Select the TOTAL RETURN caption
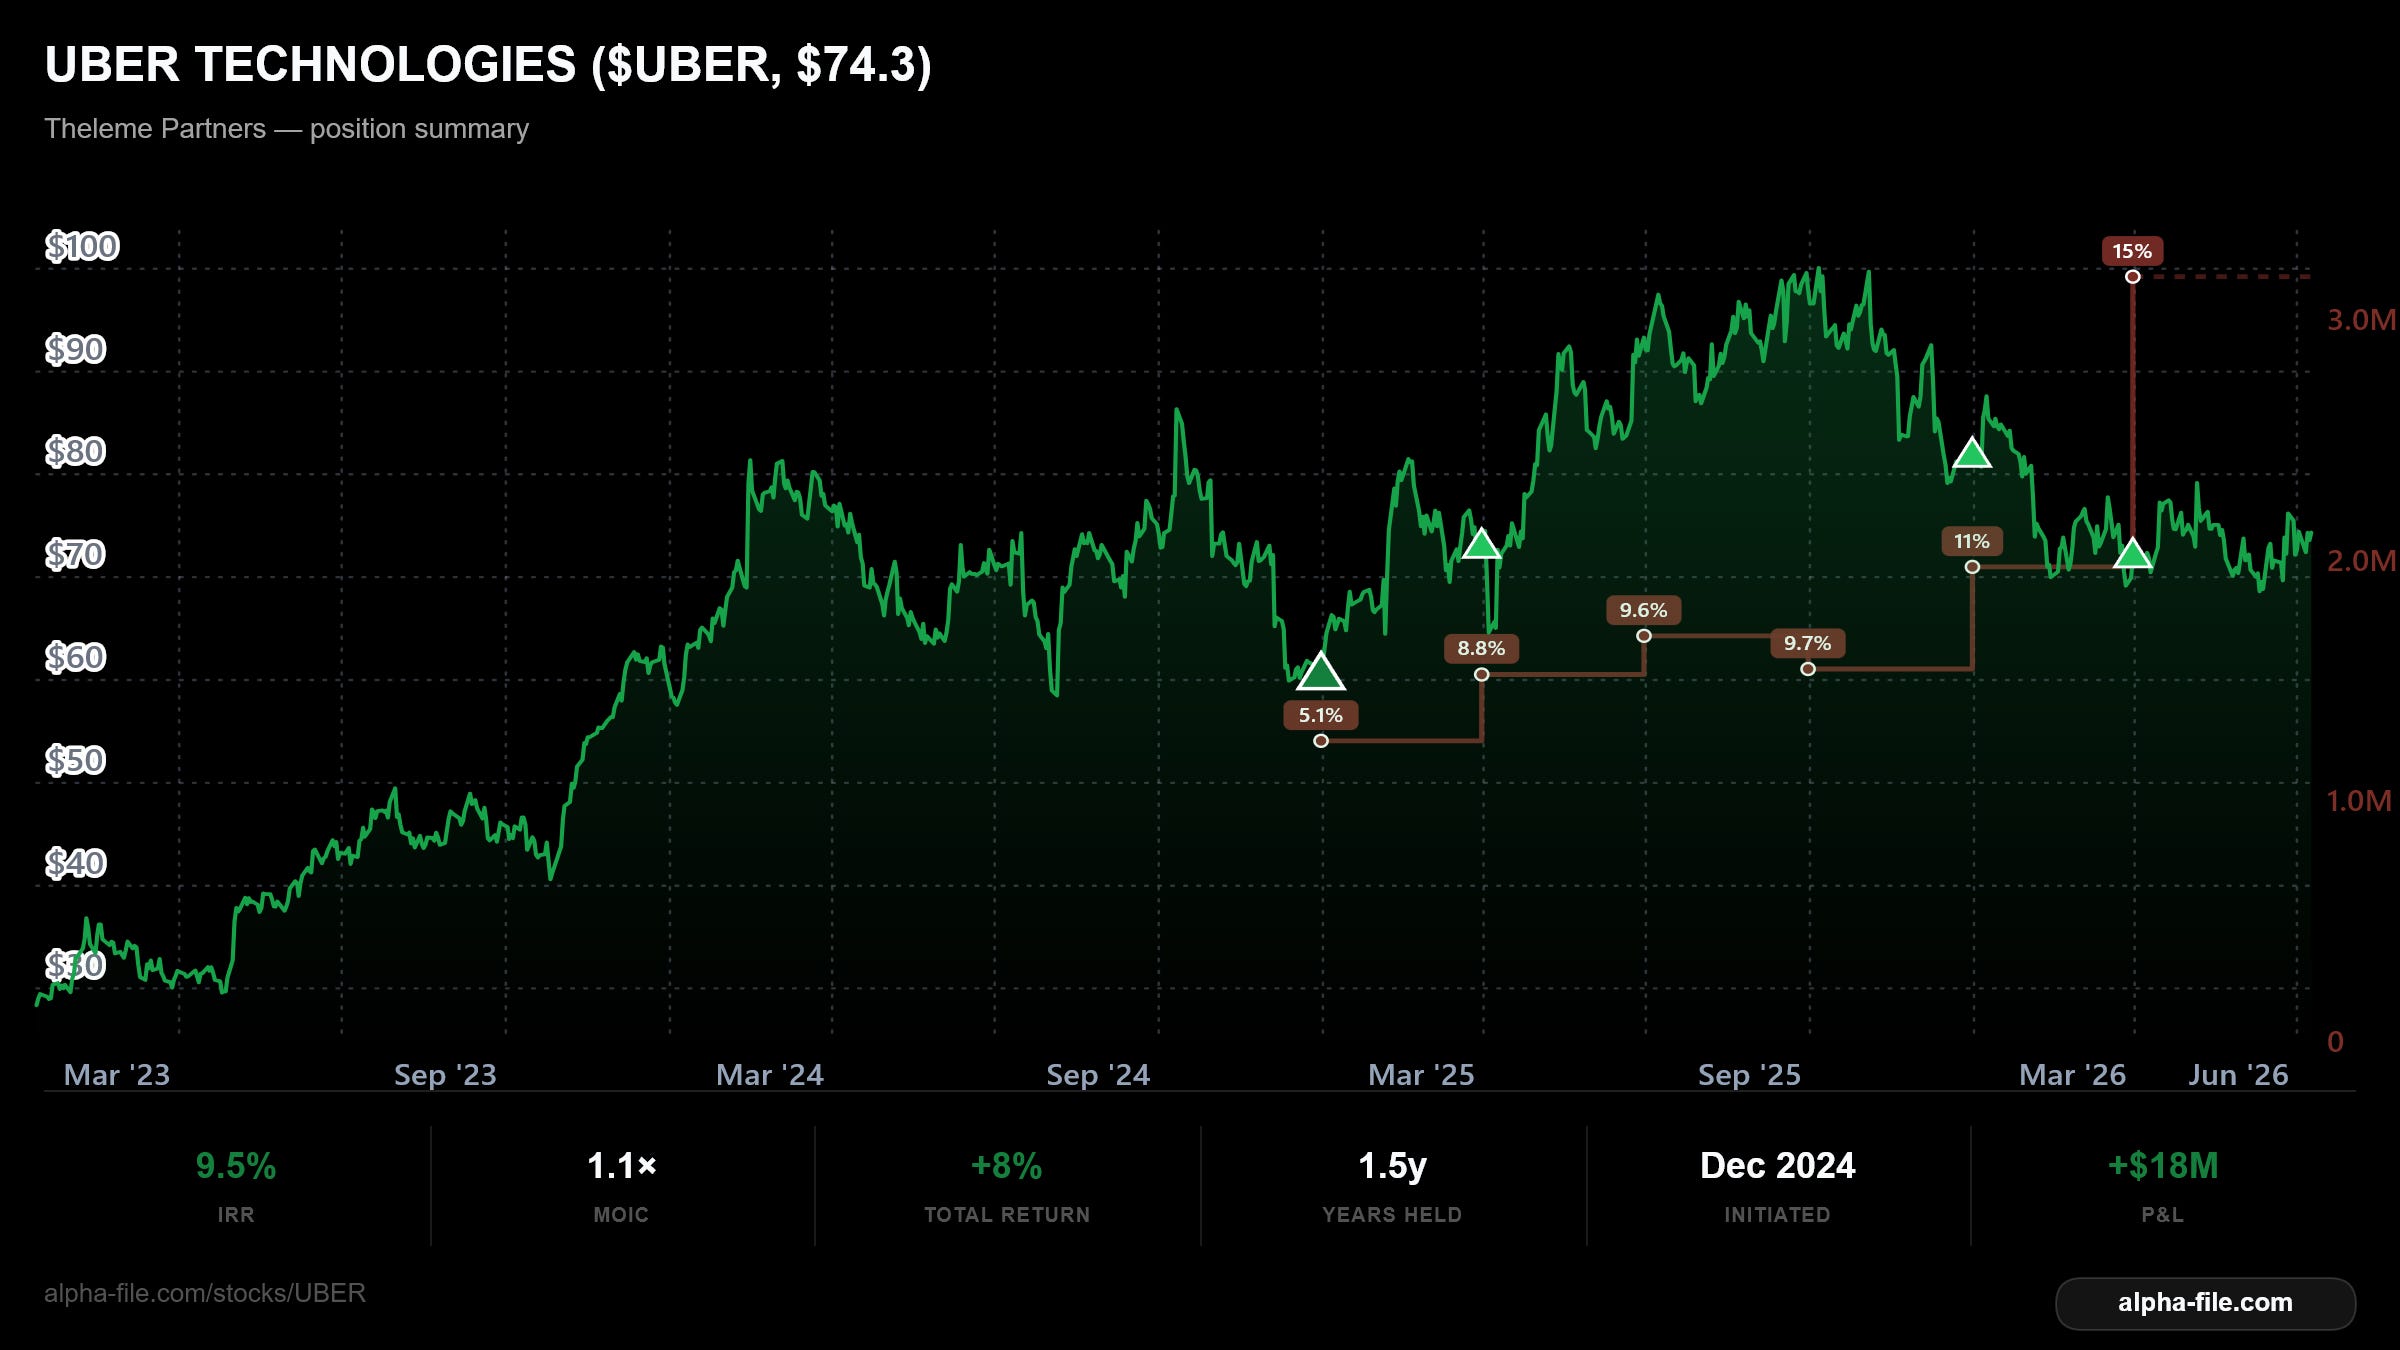Image resolution: width=2400 pixels, height=1350 pixels. coord(1007,1215)
